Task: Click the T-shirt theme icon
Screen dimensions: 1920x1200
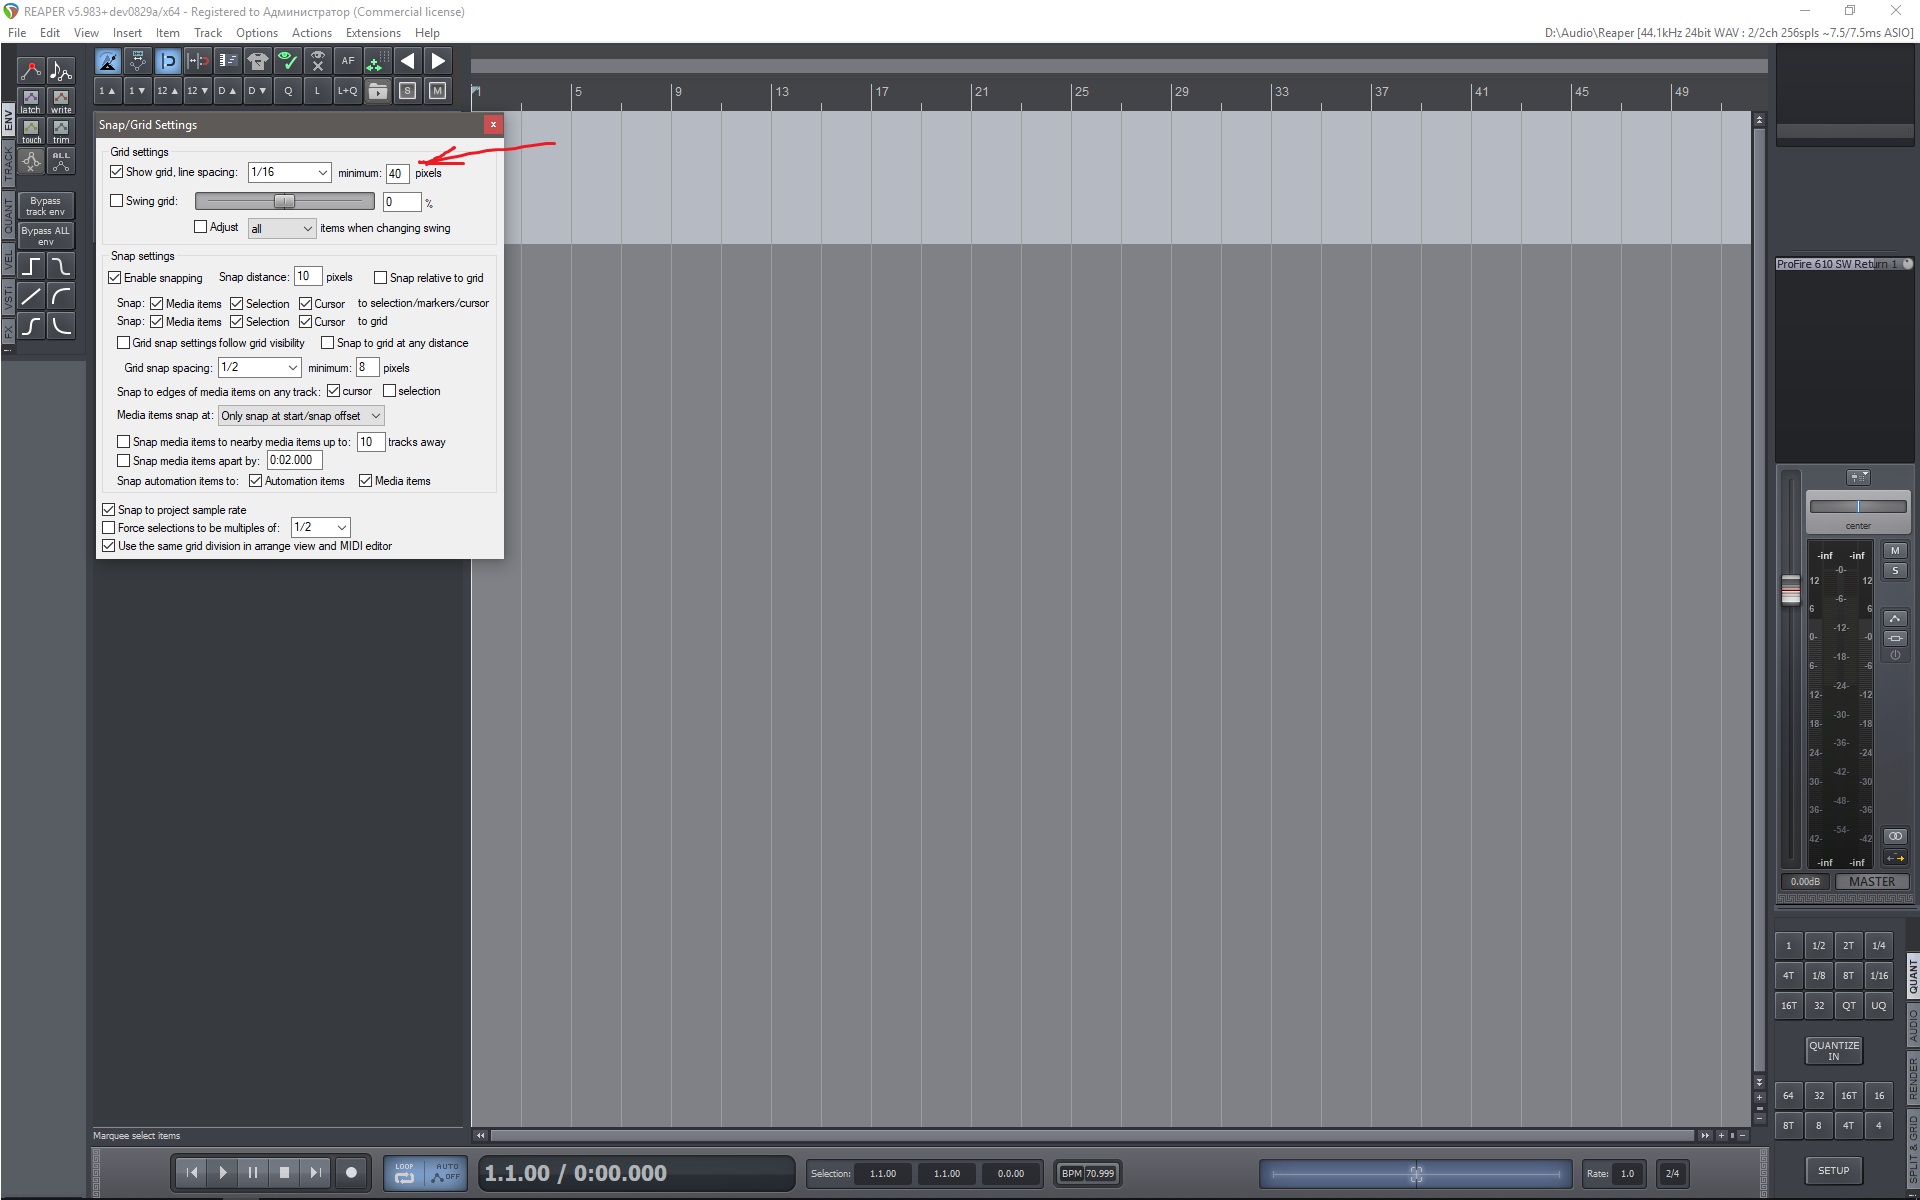Action: point(258,61)
